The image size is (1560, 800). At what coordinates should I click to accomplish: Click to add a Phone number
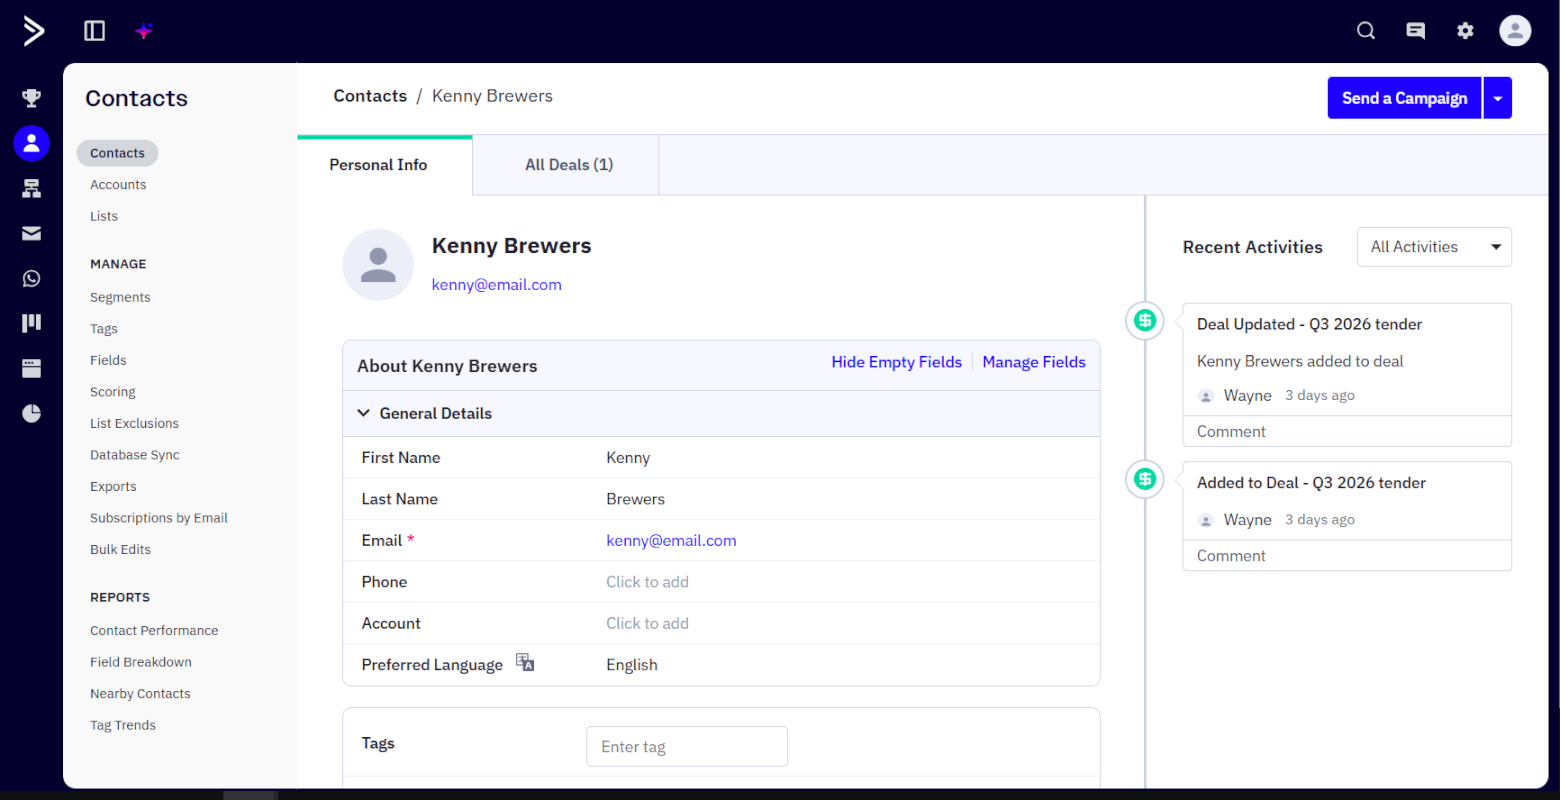click(x=647, y=582)
